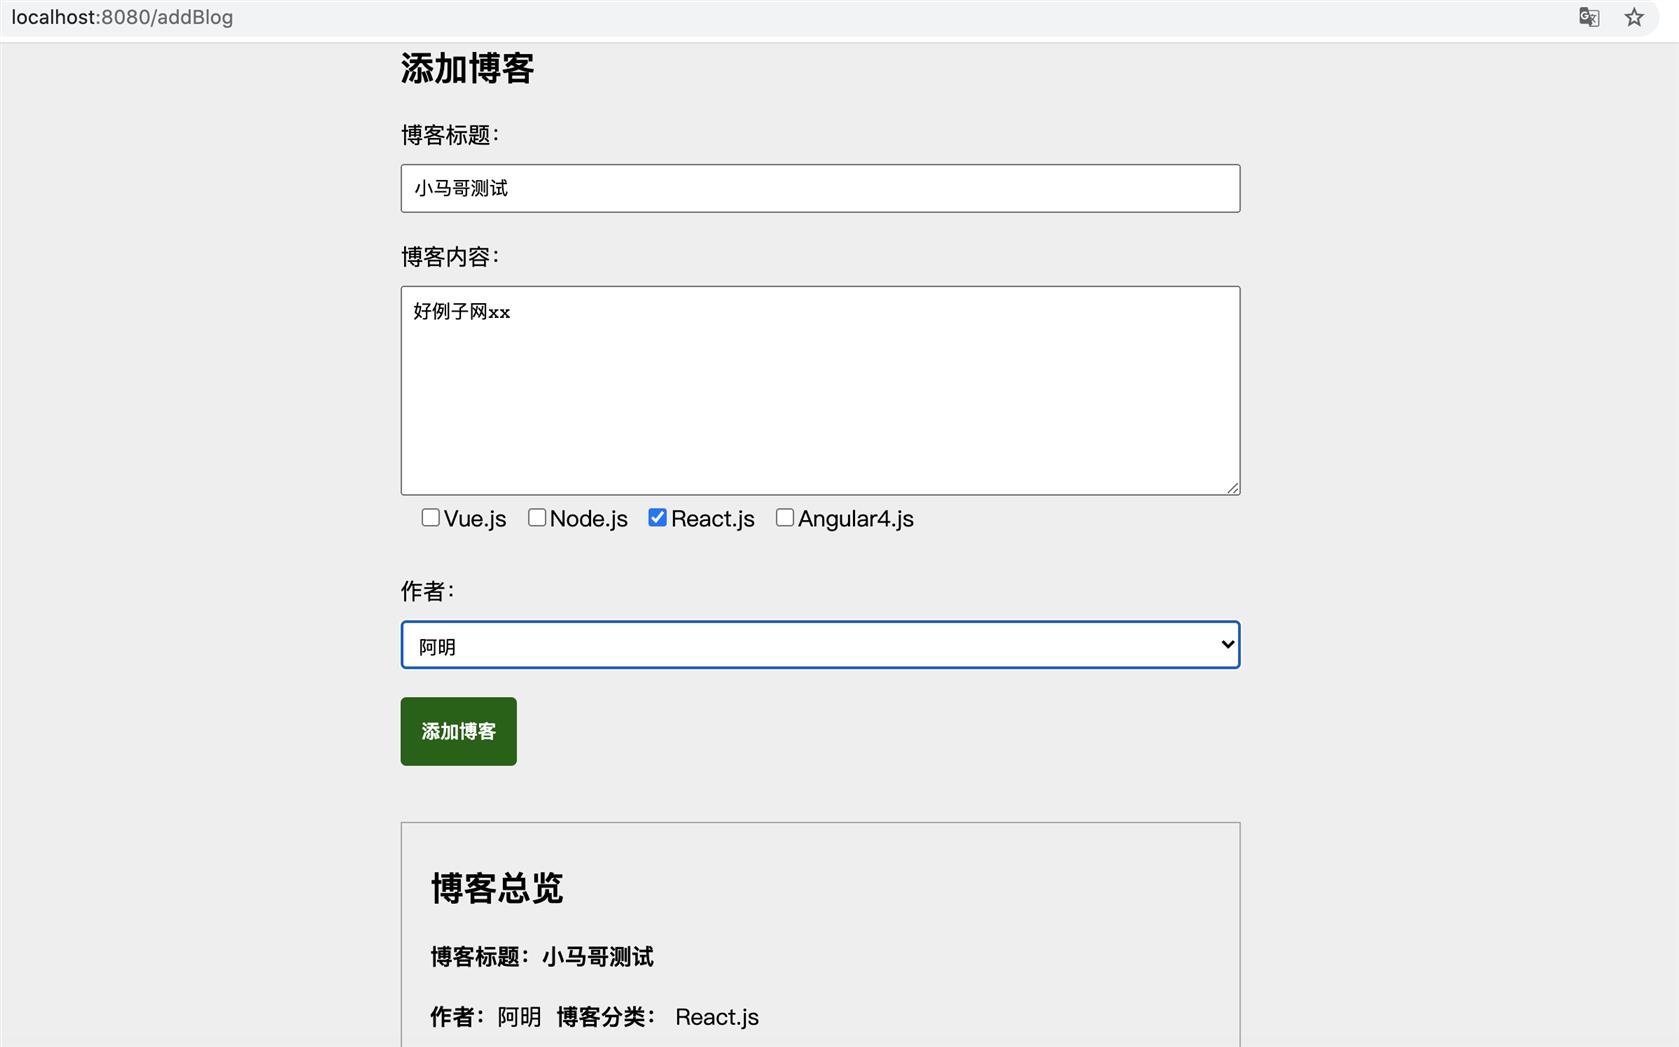Click the translate page icon

[1588, 17]
